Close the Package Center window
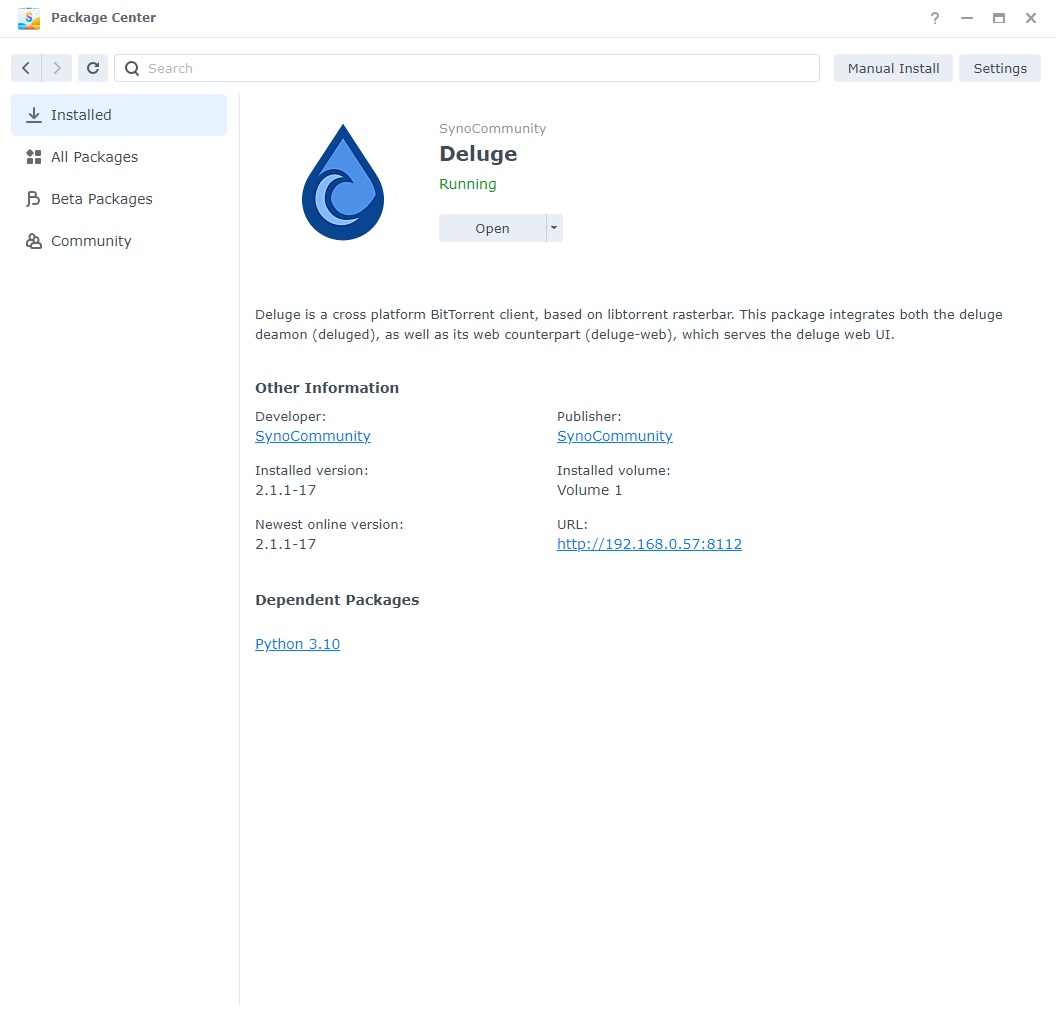Viewport: 1056px width, 1020px height. click(x=1031, y=18)
